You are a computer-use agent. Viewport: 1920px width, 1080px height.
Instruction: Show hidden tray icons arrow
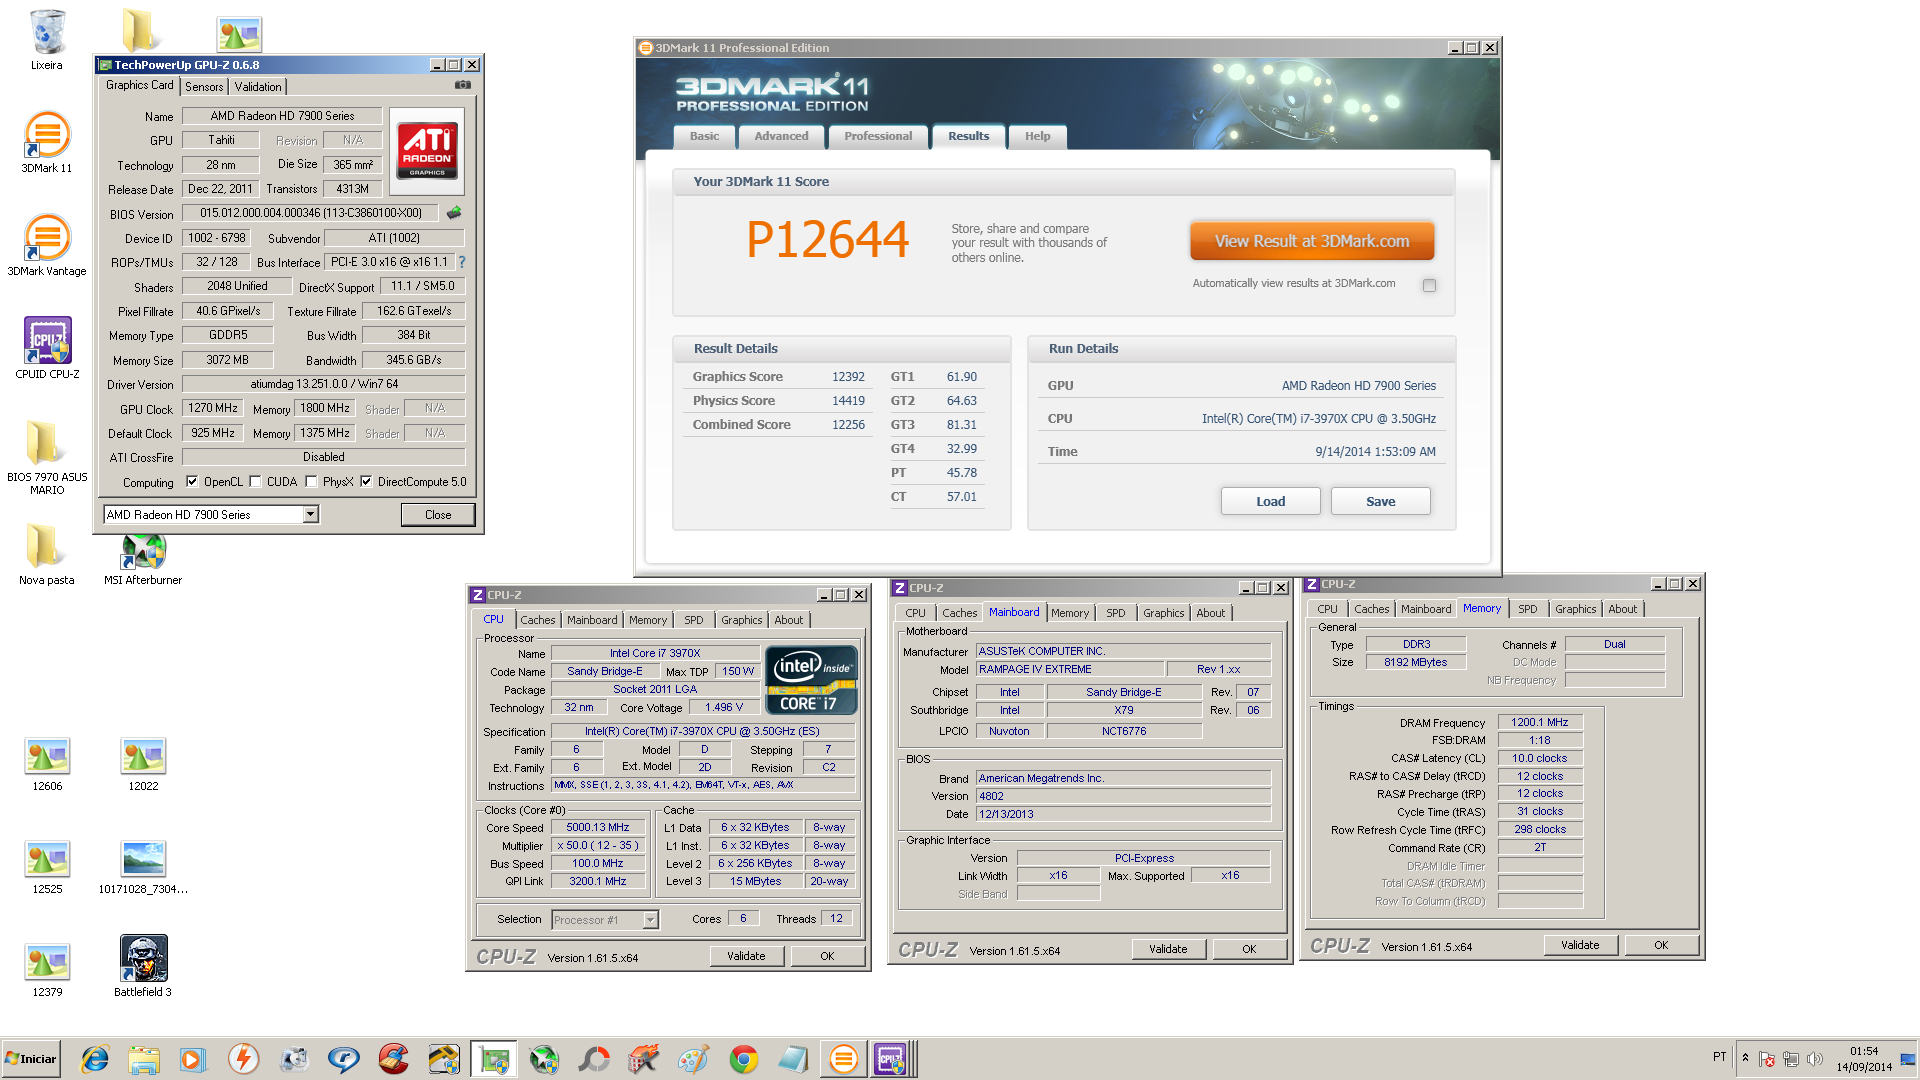(x=1745, y=1058)
